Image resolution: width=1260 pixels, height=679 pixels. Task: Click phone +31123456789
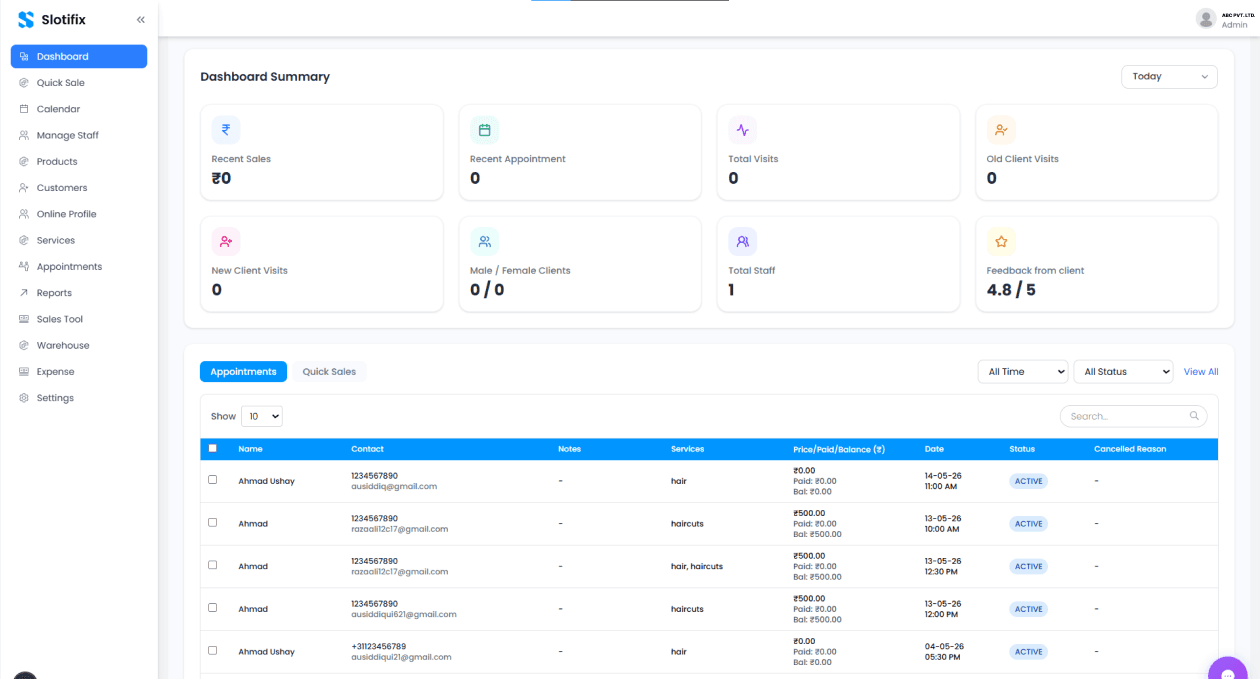379,646
